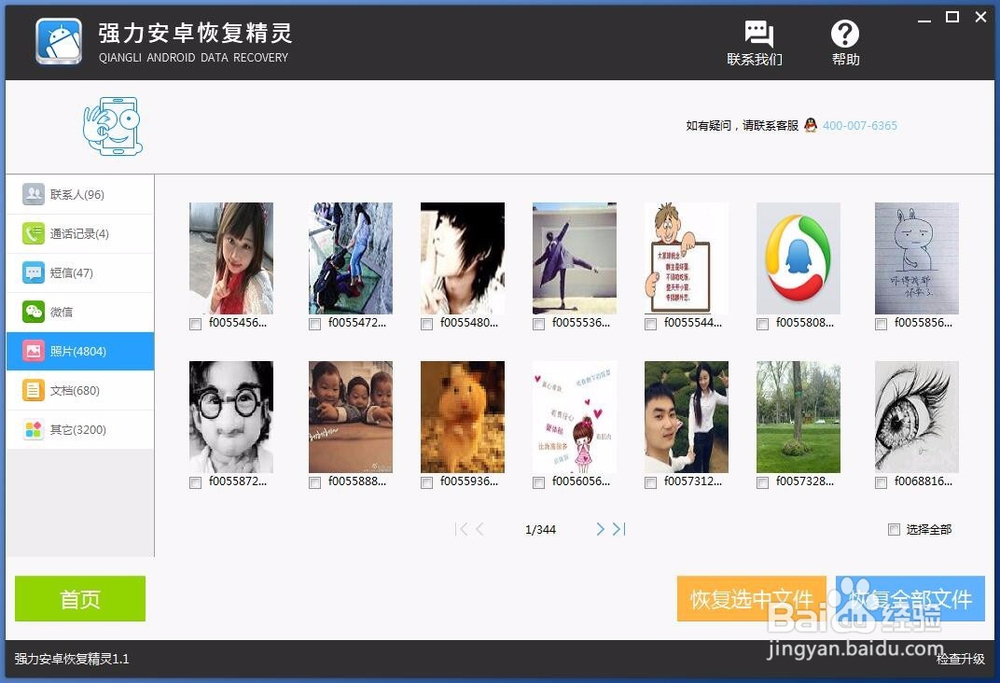Tick the checkbox for f0068816
The image size is (1000, 683).
(881, 483)
